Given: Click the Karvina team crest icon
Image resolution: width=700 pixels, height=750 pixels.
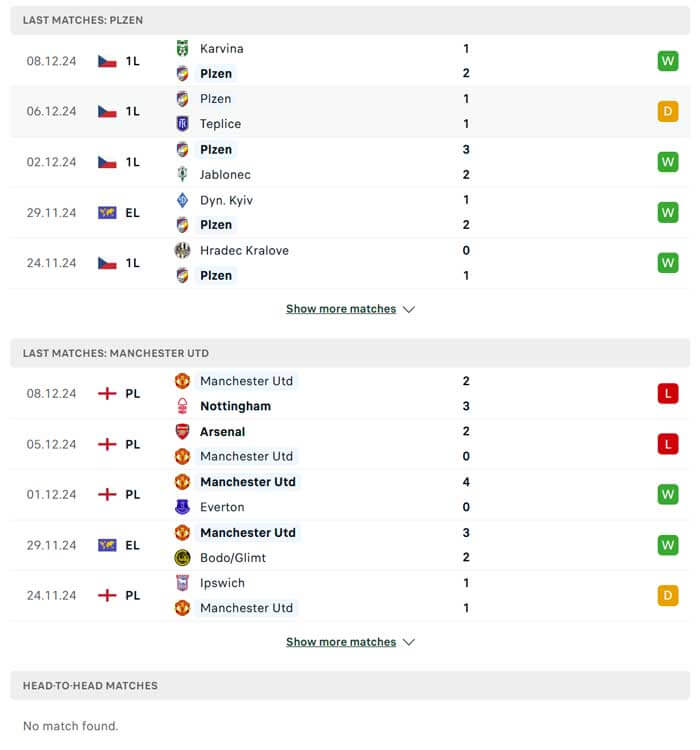Looking at the screenshot, I should pos(182,48).
